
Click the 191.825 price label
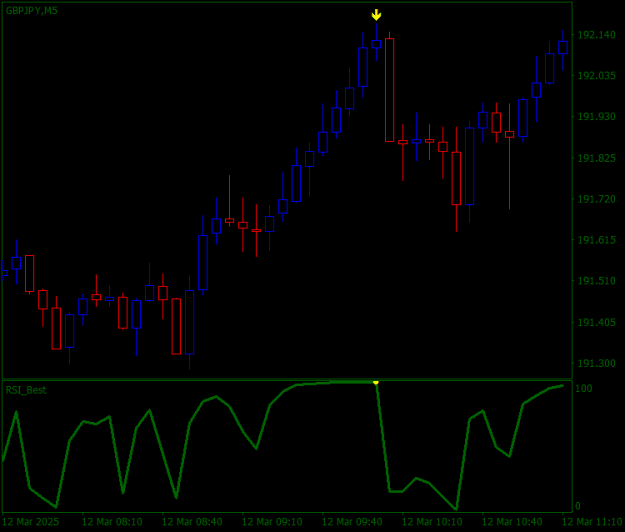click(596, 158)
